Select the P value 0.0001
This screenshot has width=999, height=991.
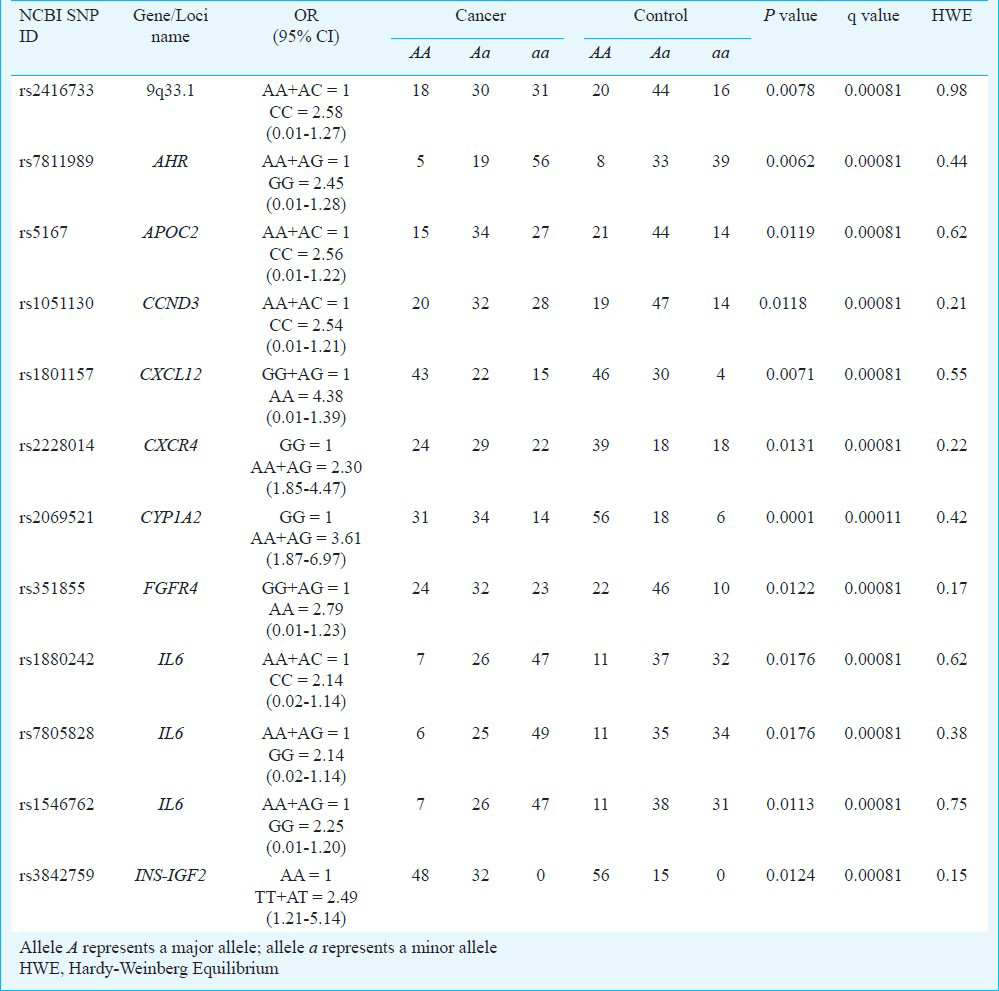790,517
